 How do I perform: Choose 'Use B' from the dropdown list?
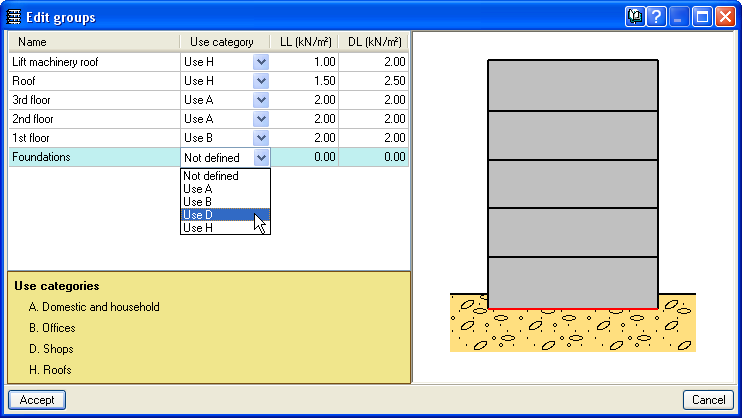[x=225, y=202]
